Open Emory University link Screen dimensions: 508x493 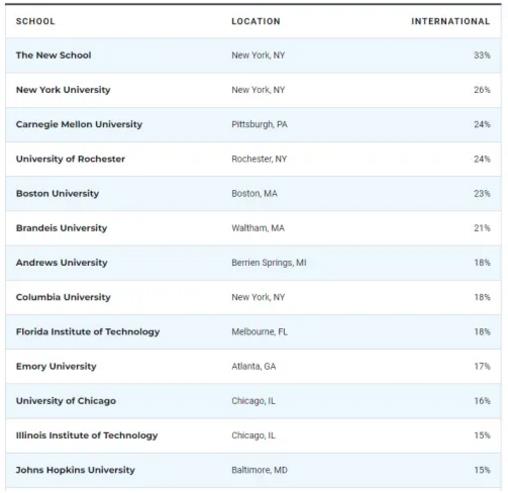point(56,366)
